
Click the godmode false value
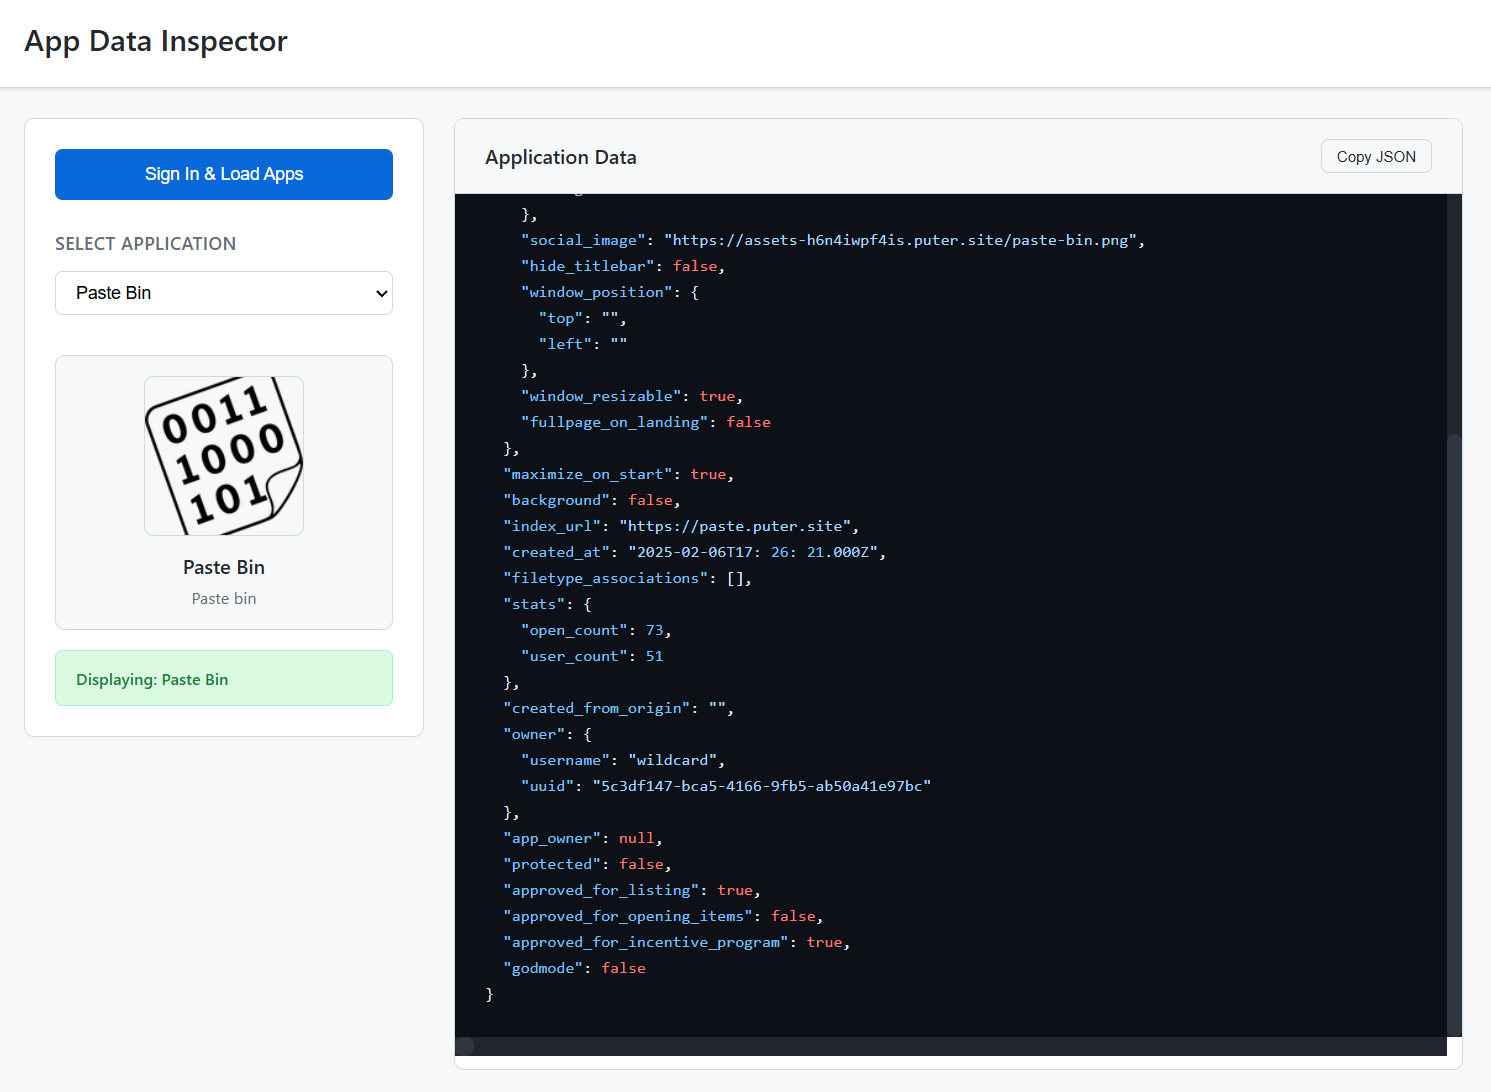point(623,967)
